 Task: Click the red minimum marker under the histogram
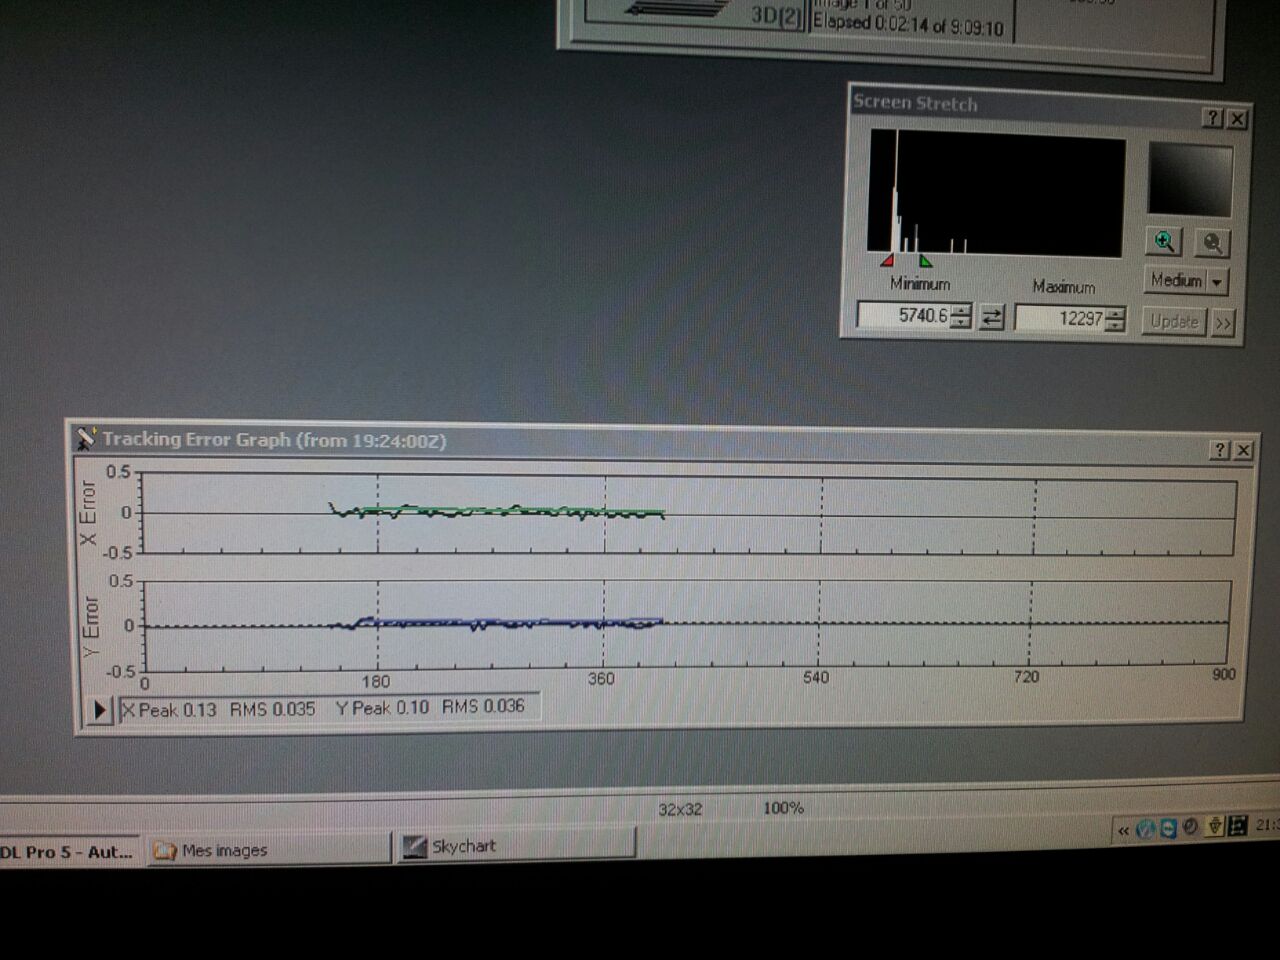coord(887,261)
